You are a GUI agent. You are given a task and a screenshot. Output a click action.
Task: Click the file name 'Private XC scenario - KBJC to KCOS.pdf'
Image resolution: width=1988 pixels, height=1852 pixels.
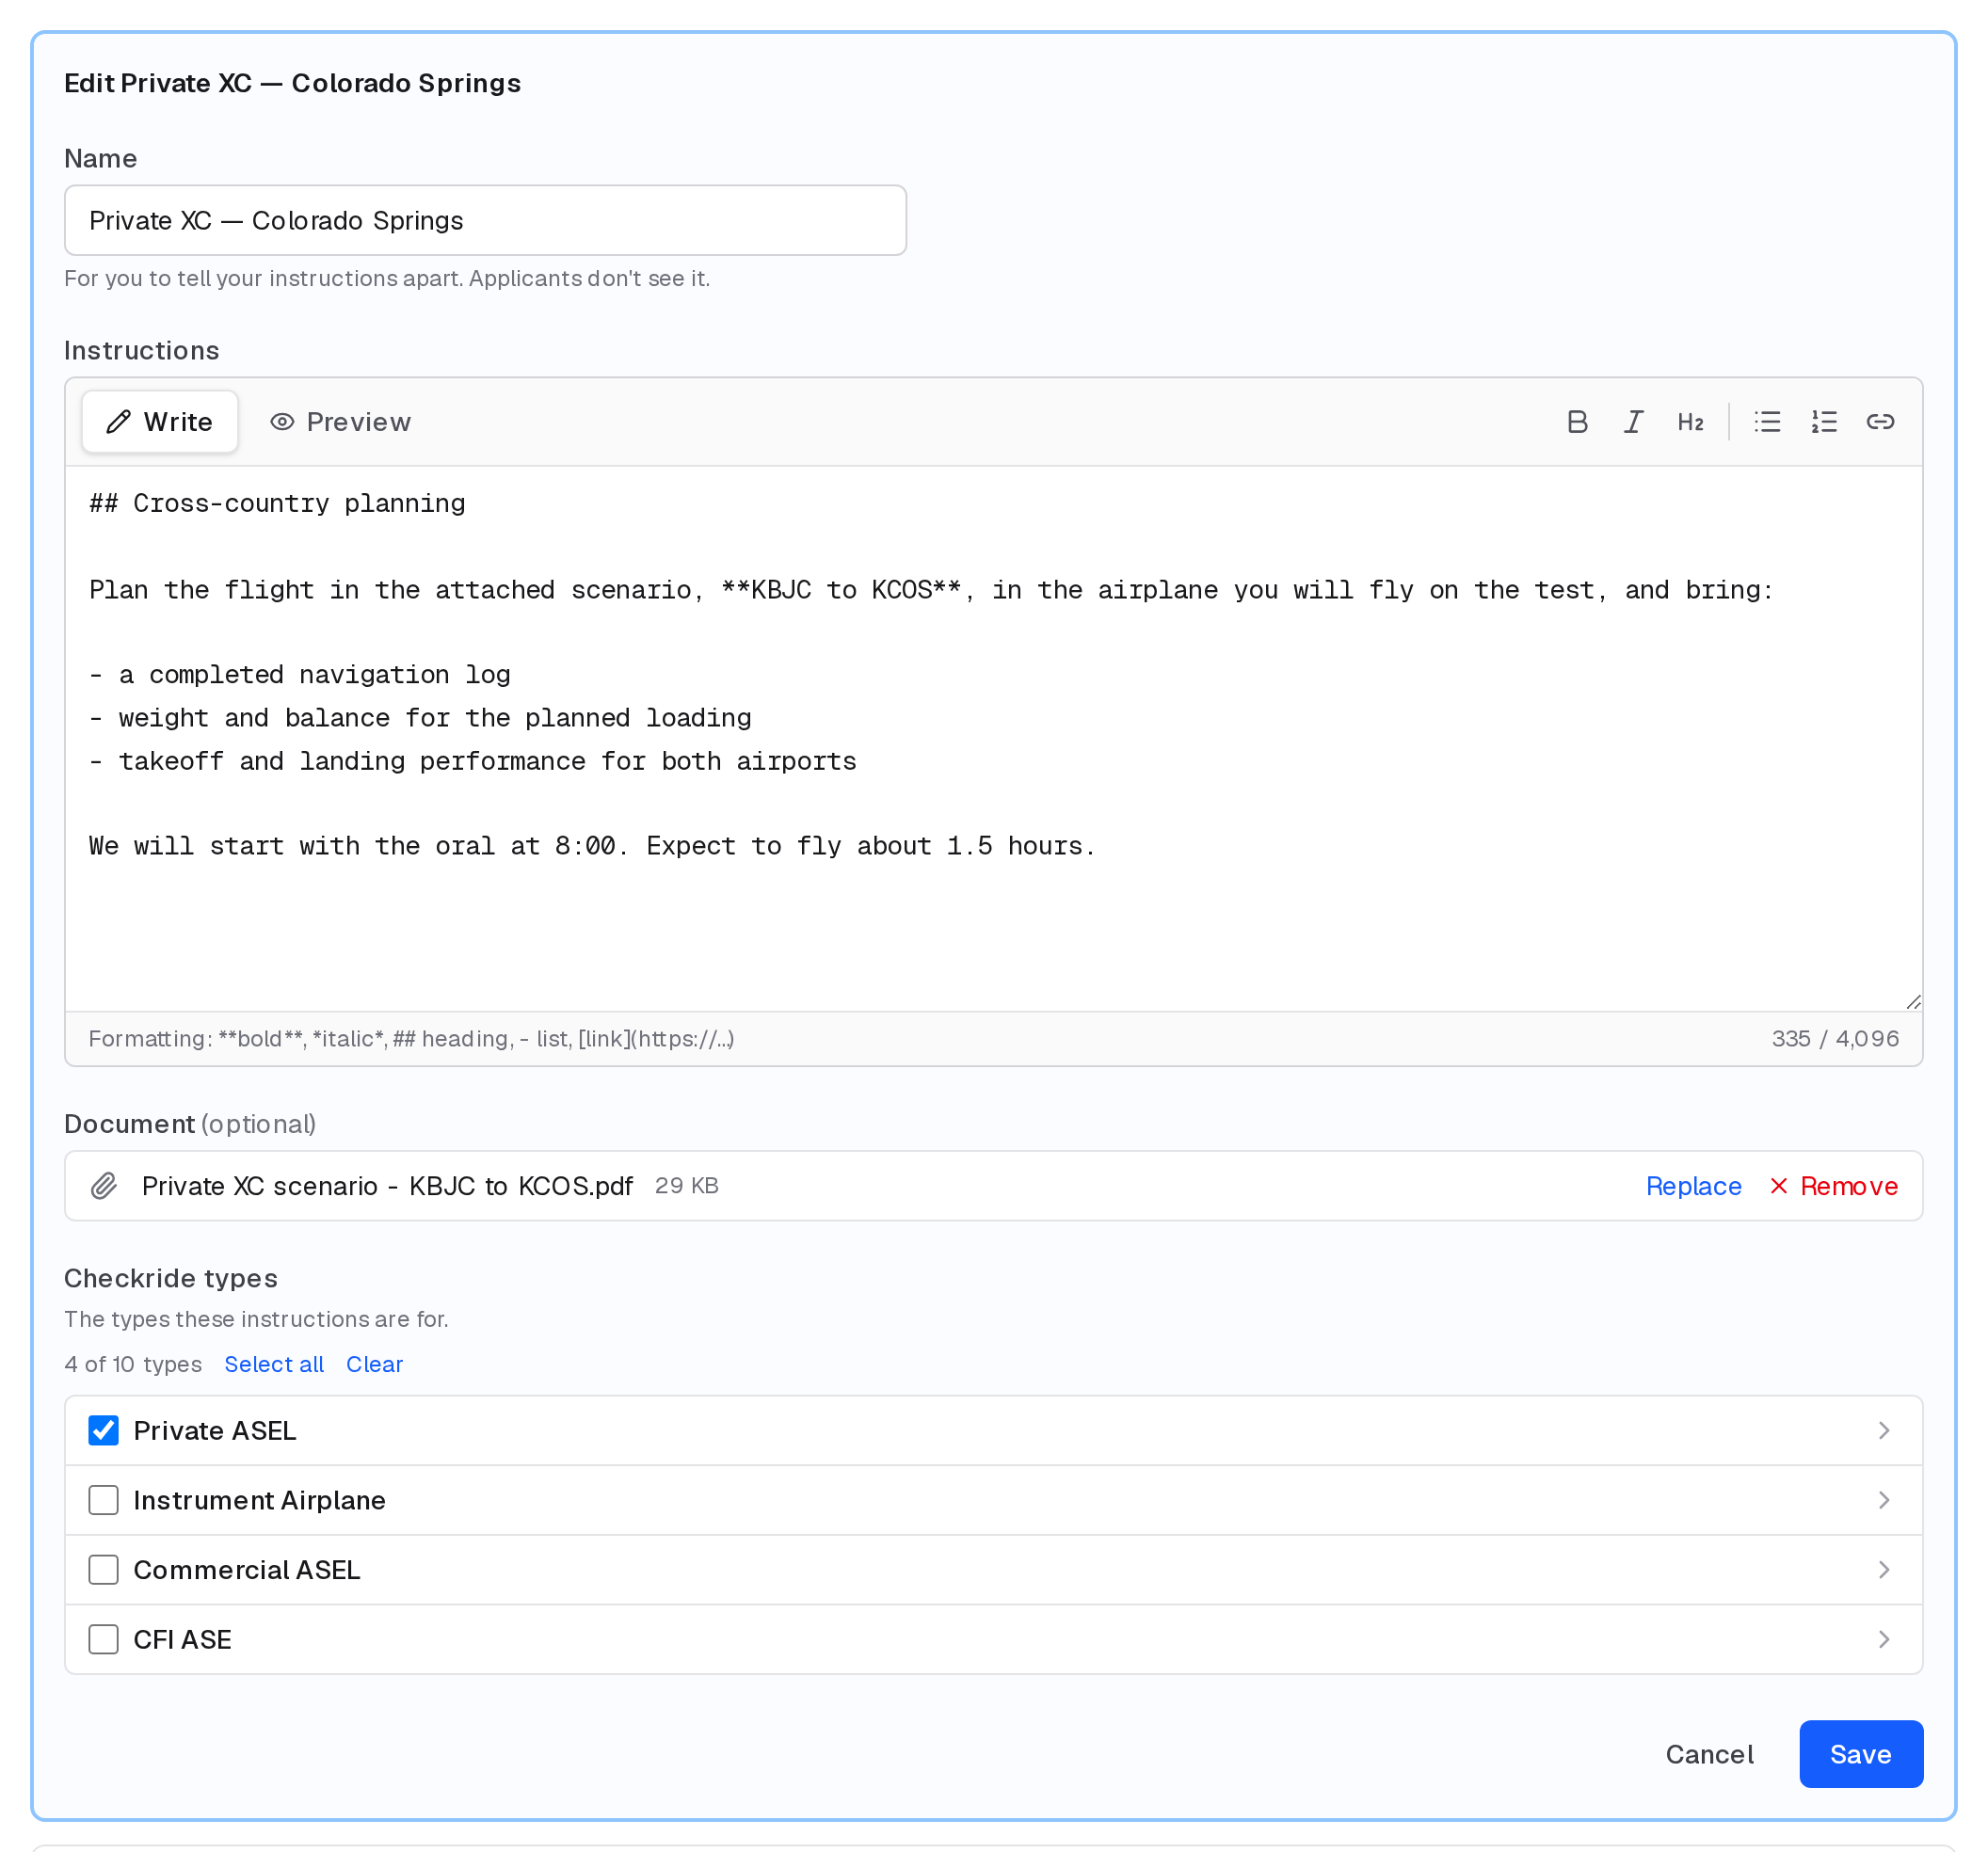coord(387,1186)
